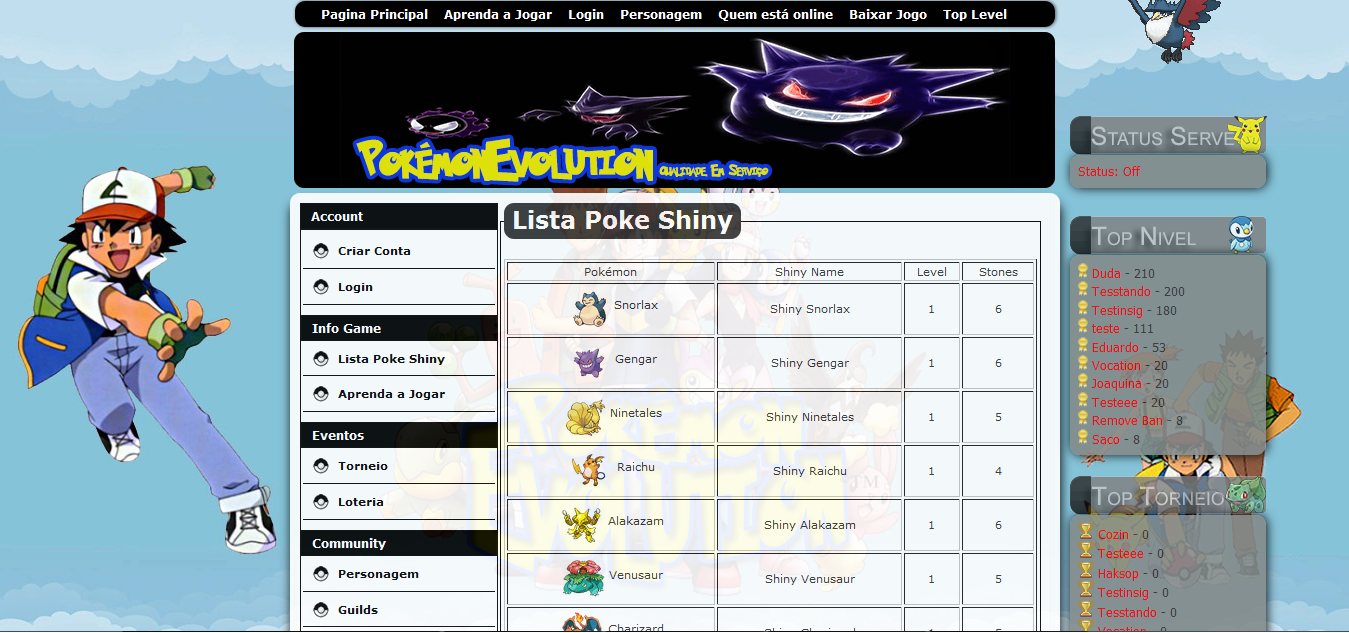
Task: Click the medal icon beside Duda
Action: click(x=1083, y=272)
